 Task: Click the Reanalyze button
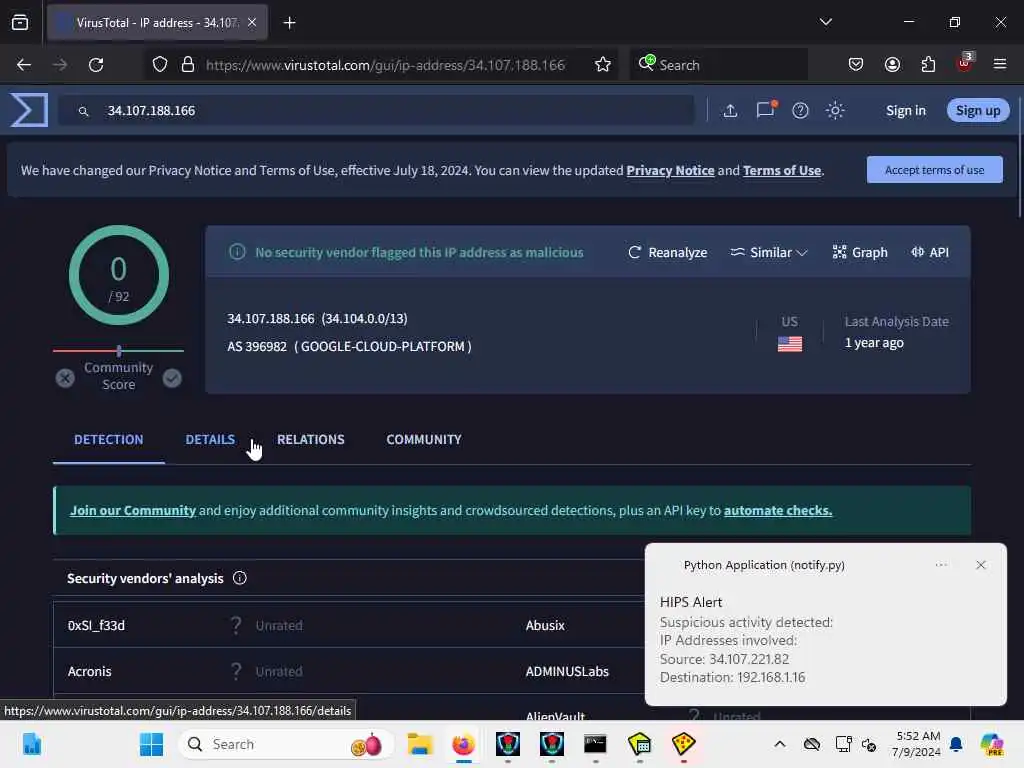point(667,252)
